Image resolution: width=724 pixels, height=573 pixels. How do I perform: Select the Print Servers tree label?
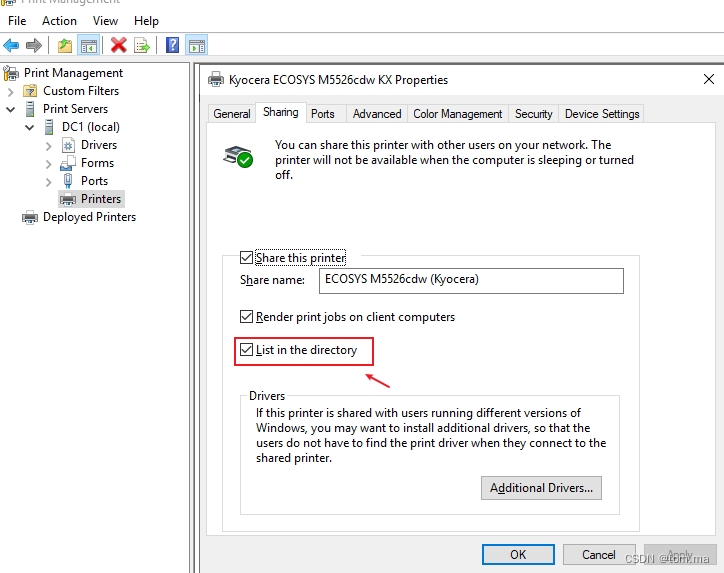(75, 109)
